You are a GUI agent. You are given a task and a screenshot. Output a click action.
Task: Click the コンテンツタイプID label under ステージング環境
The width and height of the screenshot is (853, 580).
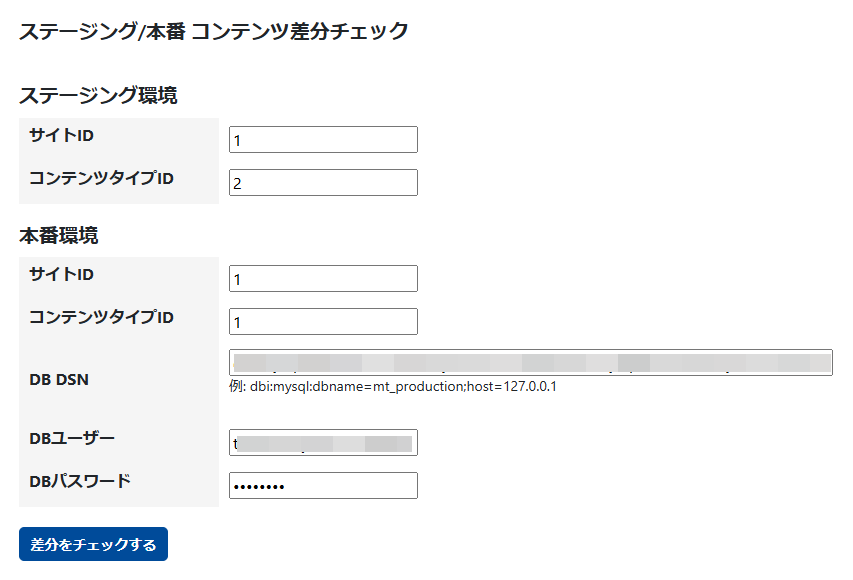101,178
